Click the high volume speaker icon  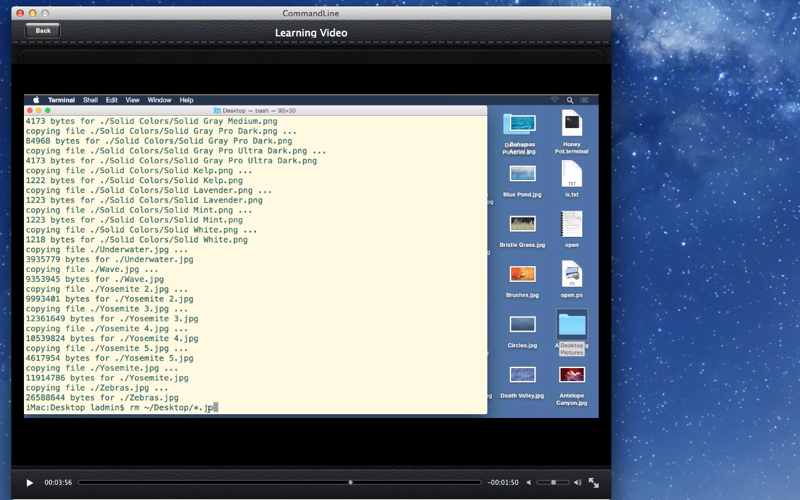click(x=578, y=482)
